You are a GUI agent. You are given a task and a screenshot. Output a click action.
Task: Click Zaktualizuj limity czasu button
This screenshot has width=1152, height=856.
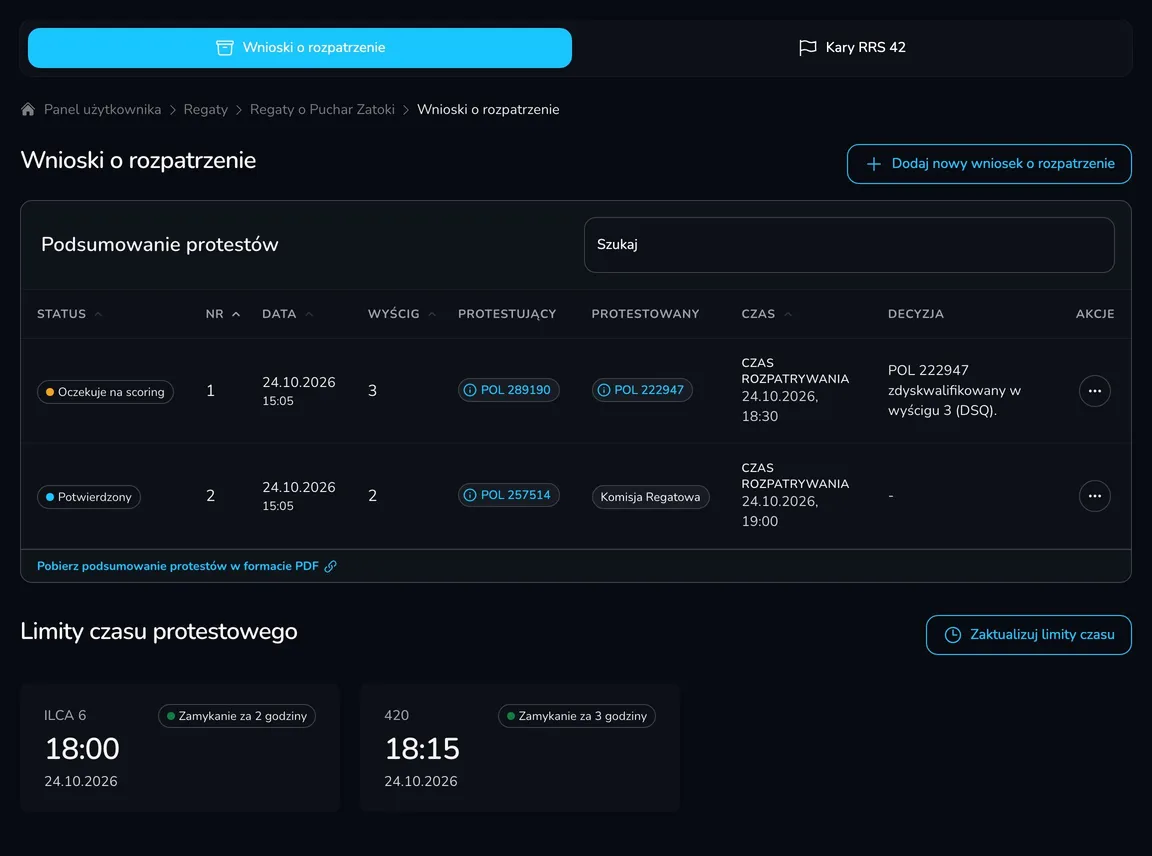1029,635
